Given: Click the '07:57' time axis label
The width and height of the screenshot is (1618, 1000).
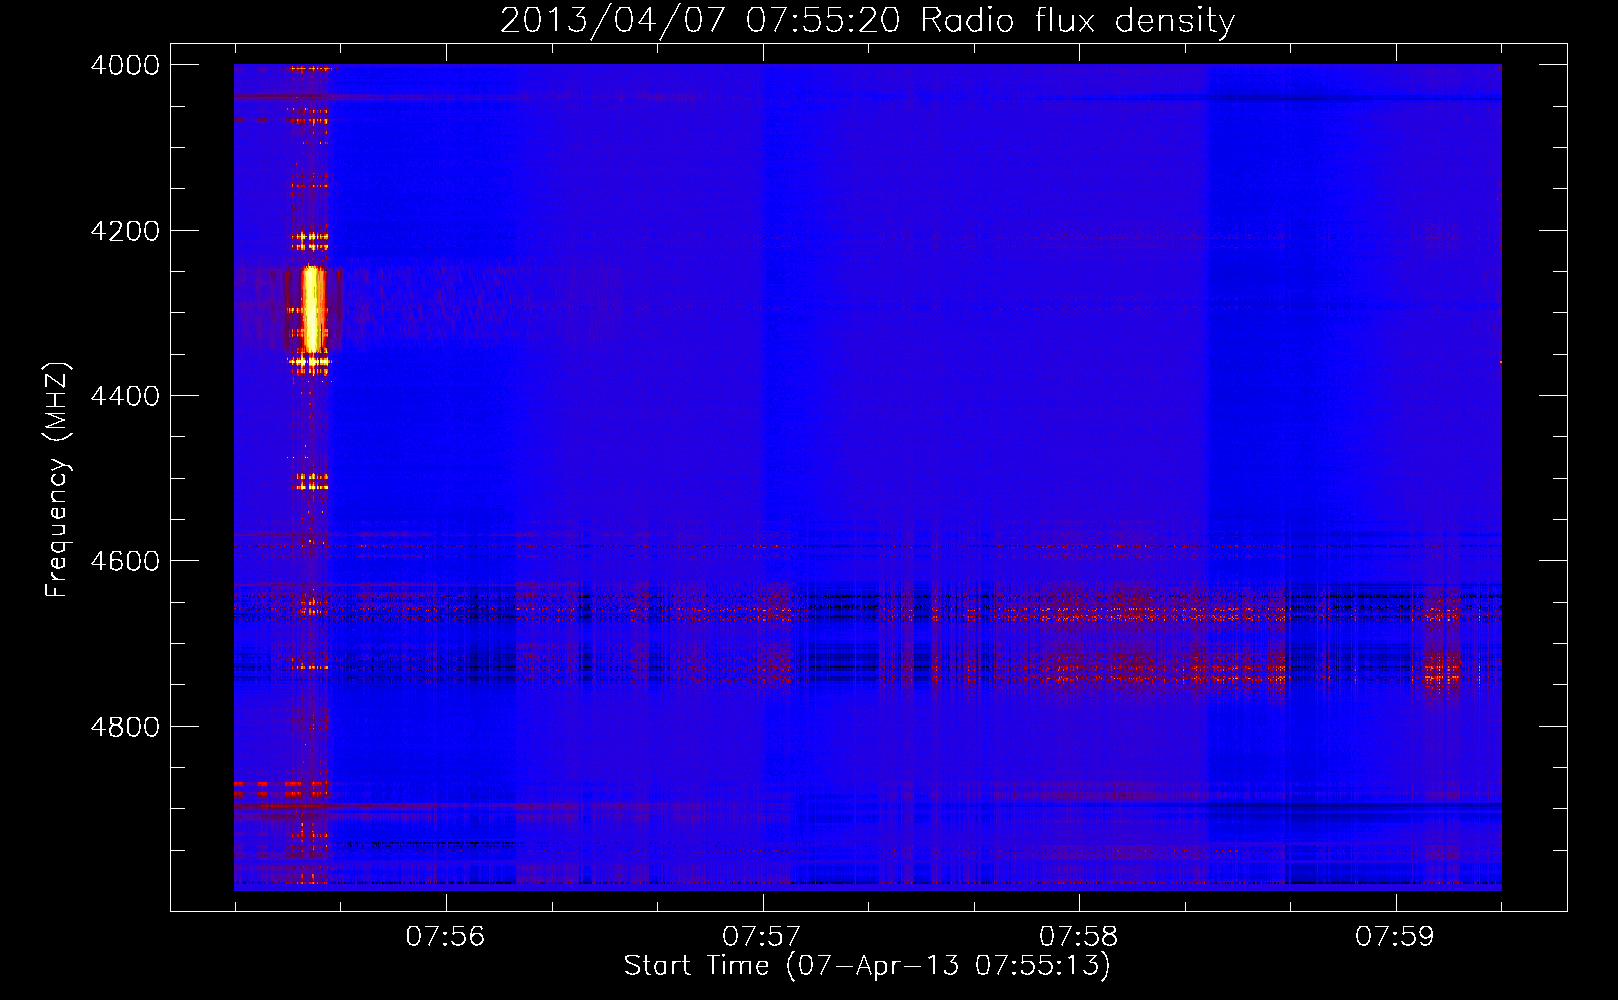Looking at the screenshot, I should pyautogui.click(x=762, y=936).
